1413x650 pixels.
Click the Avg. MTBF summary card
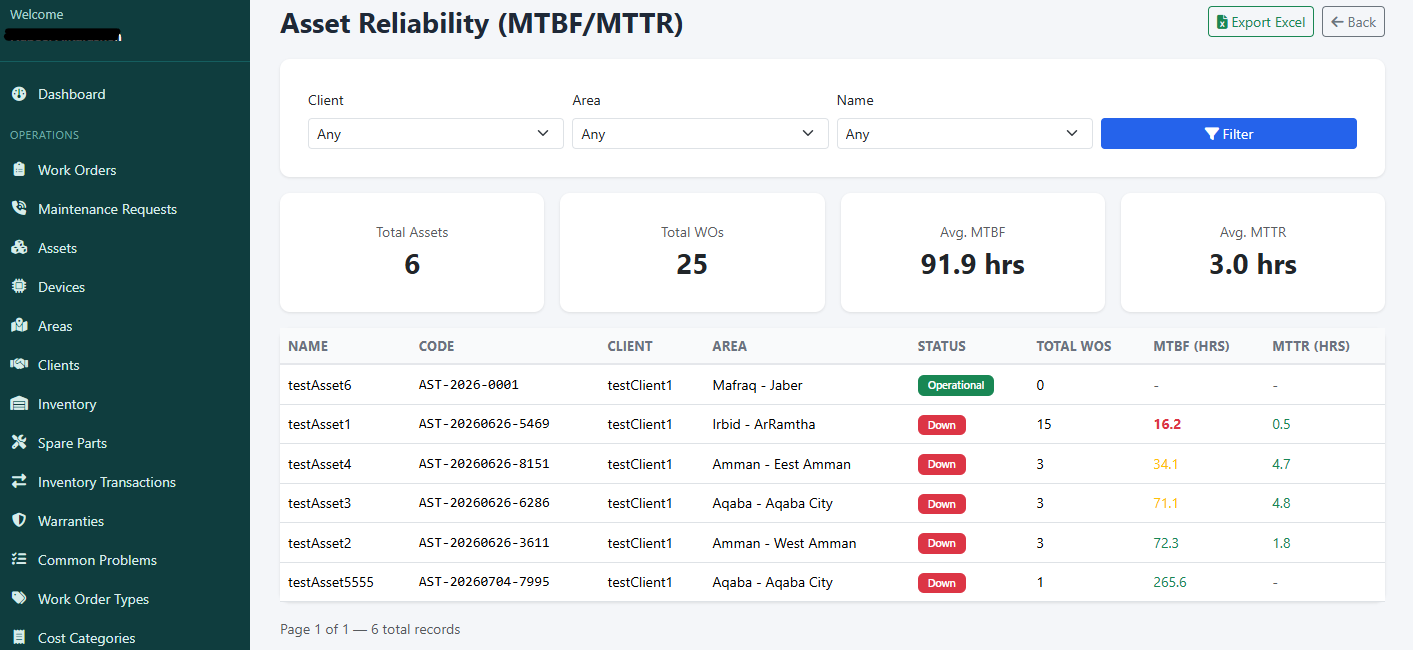pyautogui.click(x=973, y=252)
